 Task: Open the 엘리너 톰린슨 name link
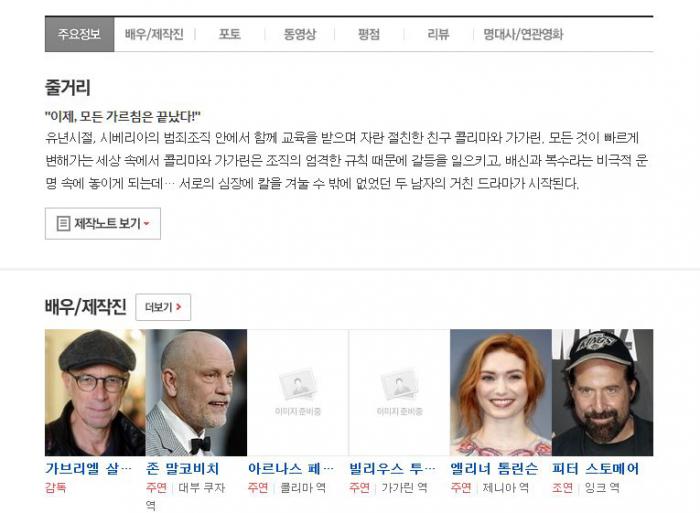494,468
